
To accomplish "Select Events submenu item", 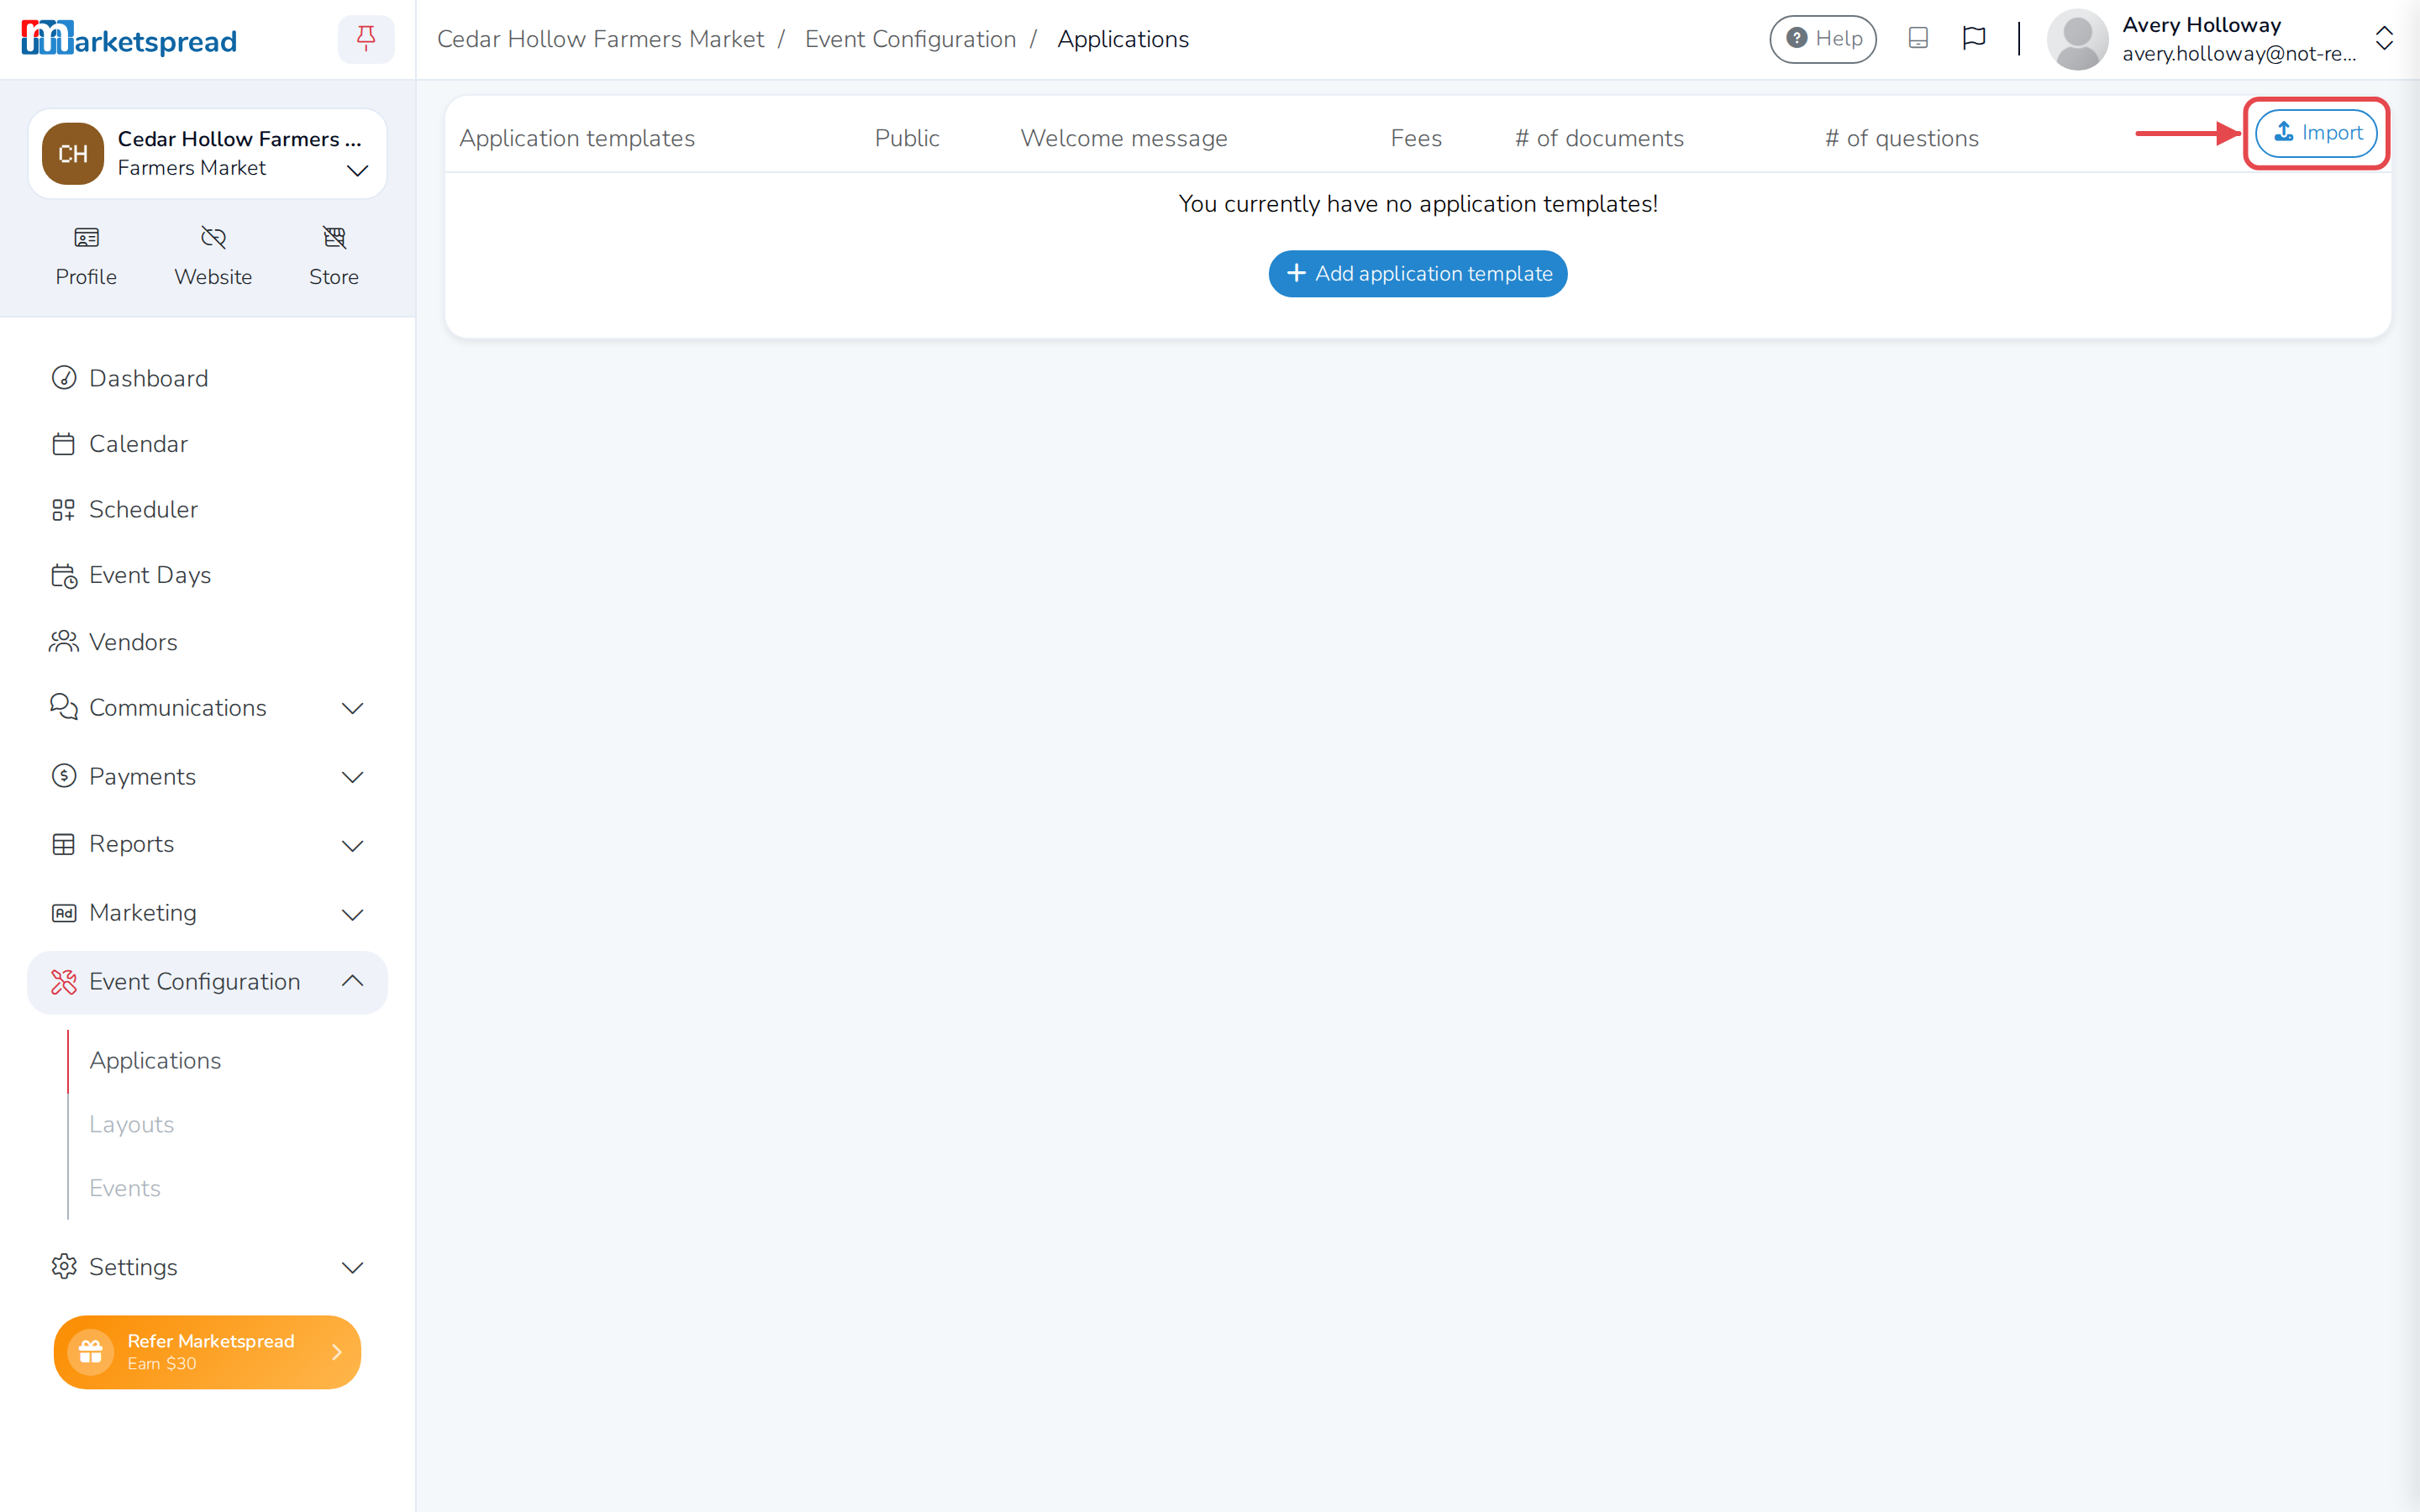I will [x=125, y=1188].
